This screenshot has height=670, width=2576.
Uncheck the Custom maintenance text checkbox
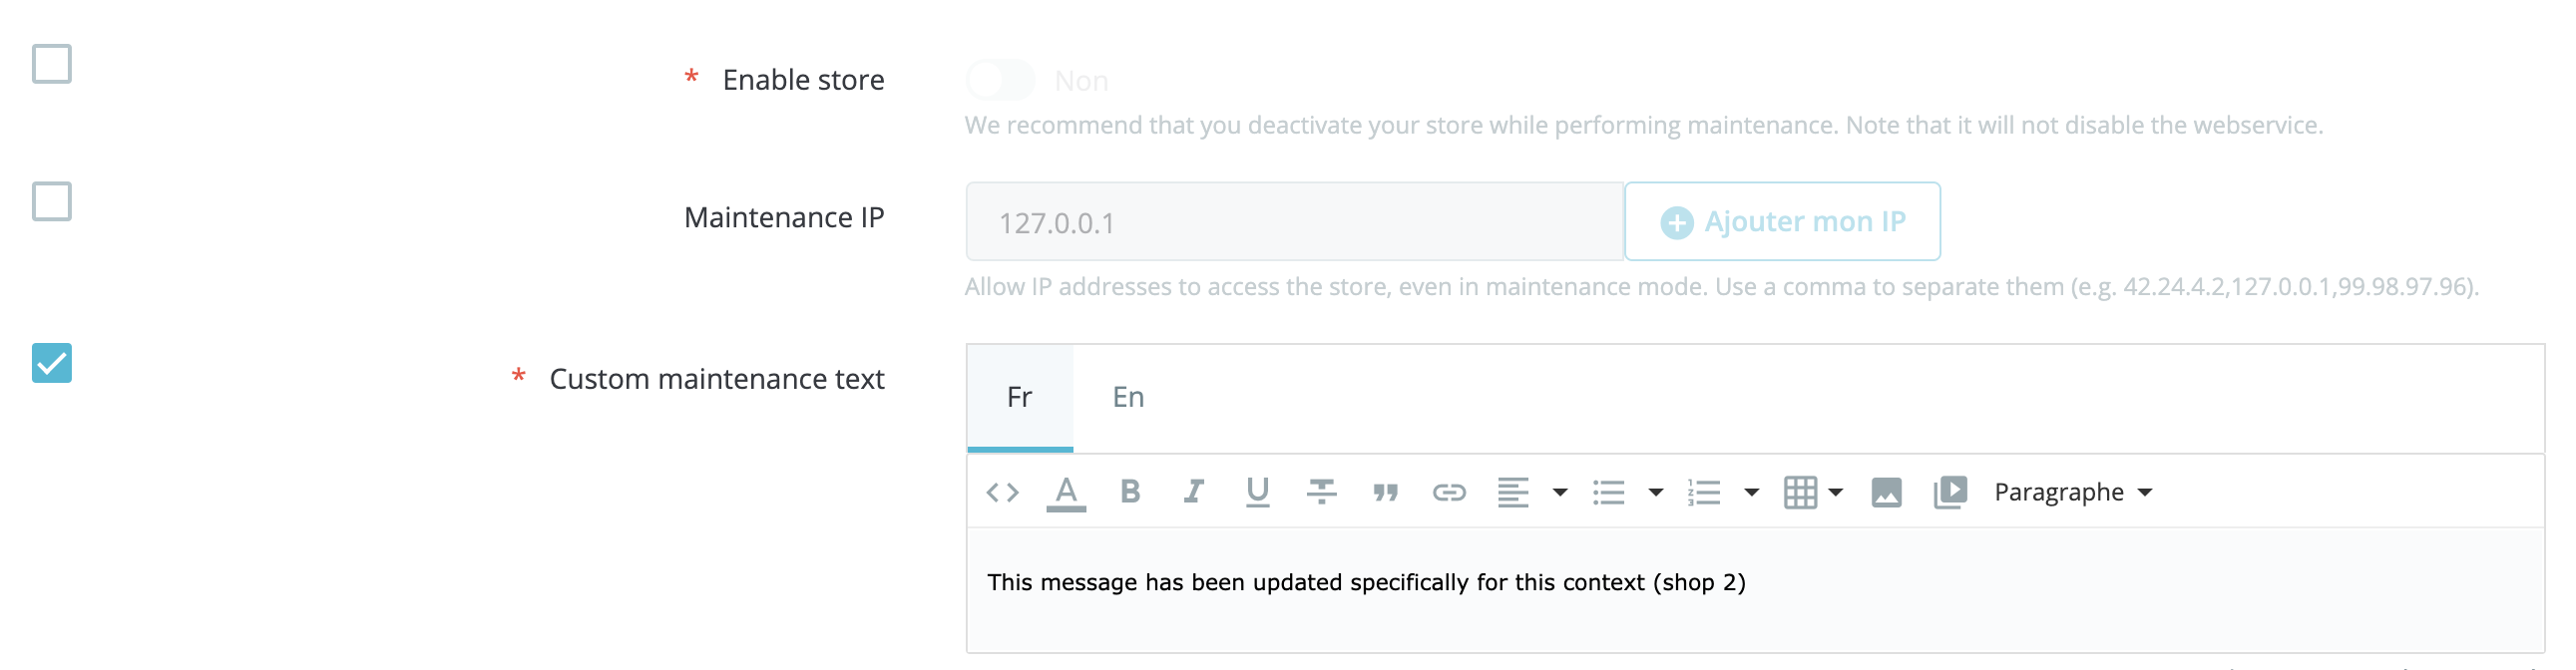[52, 363]
